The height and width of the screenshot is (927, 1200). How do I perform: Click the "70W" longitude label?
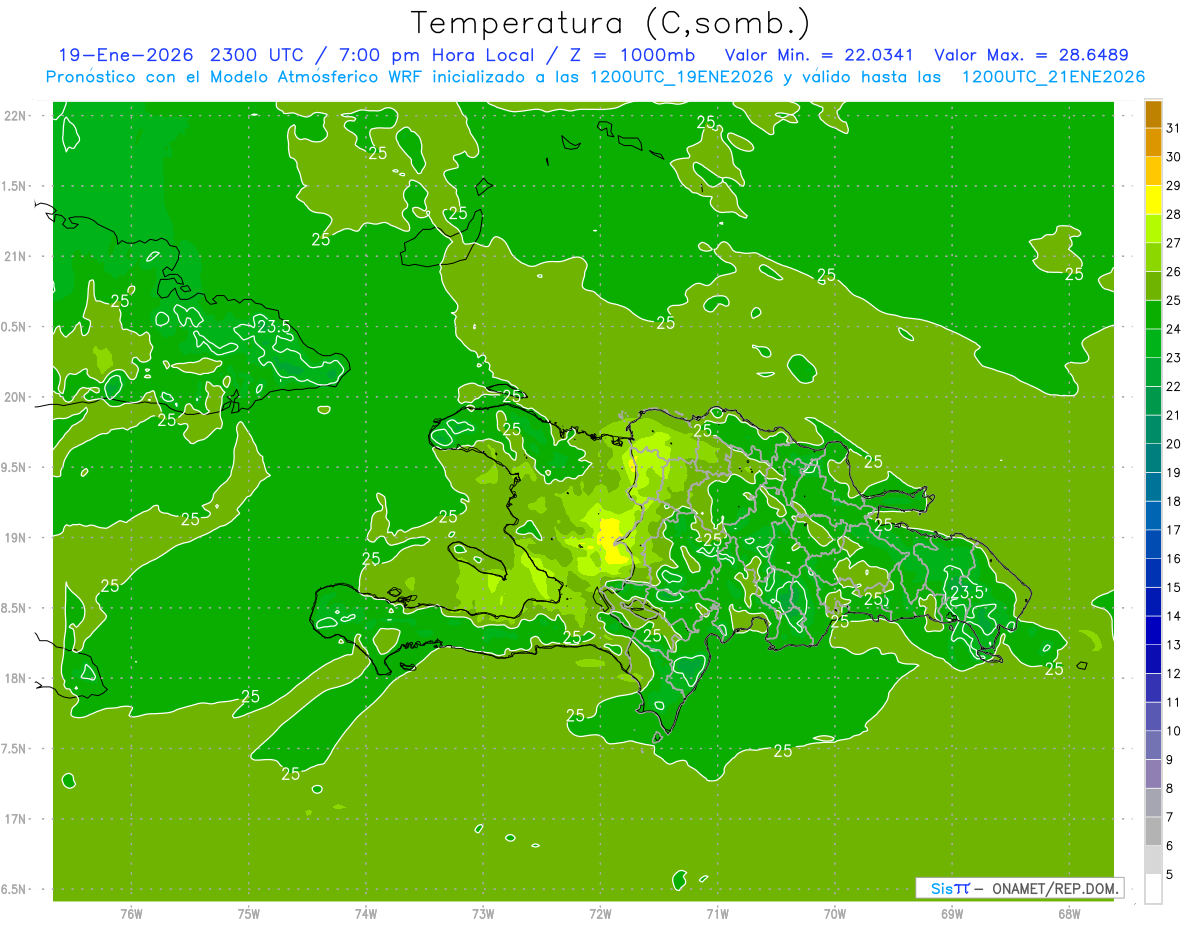(834, 913)
